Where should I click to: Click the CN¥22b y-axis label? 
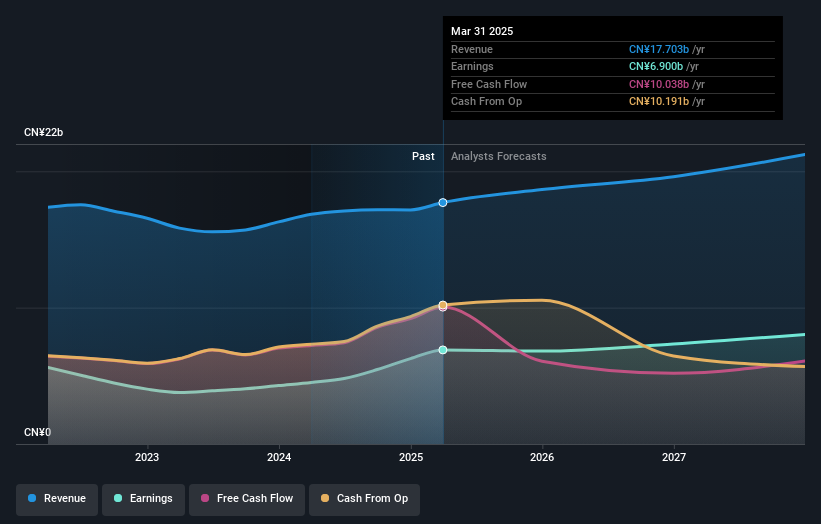point(43,132)
